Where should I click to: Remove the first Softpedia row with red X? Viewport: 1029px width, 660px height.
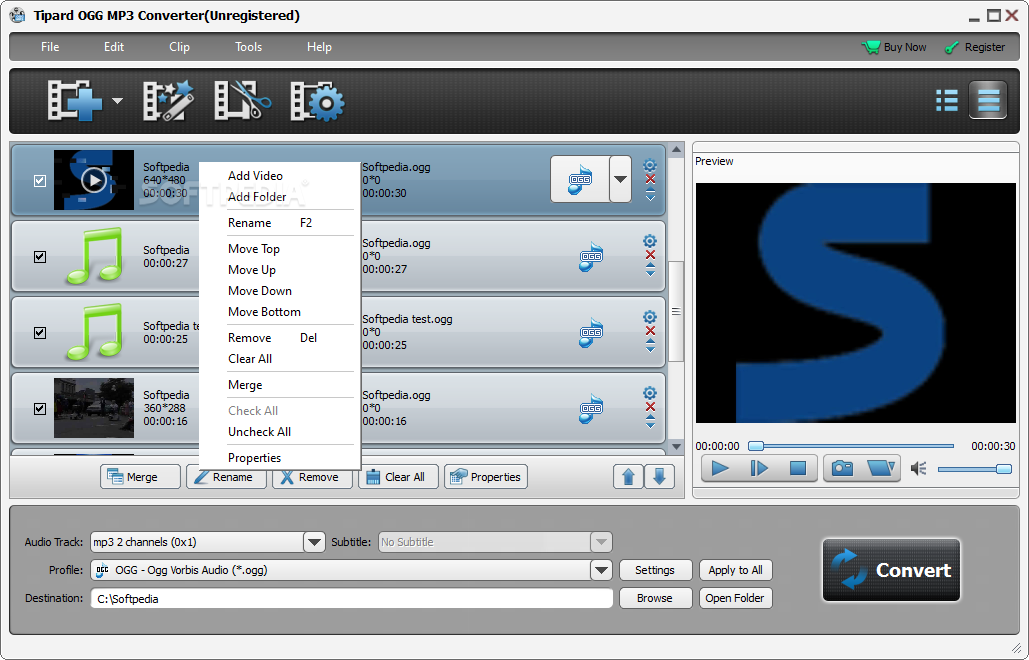pyautogui.click(x=650, y=179)
